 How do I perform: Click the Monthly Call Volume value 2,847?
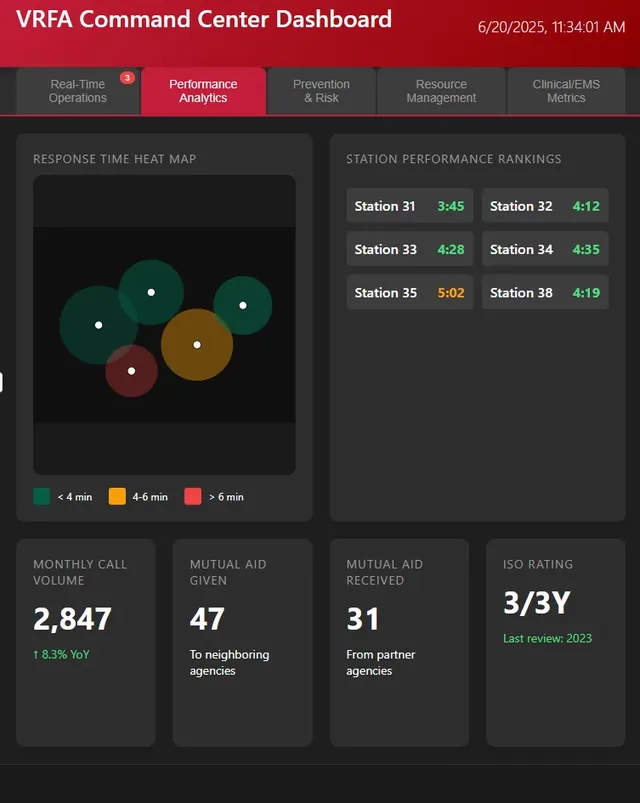click(72, 619)
